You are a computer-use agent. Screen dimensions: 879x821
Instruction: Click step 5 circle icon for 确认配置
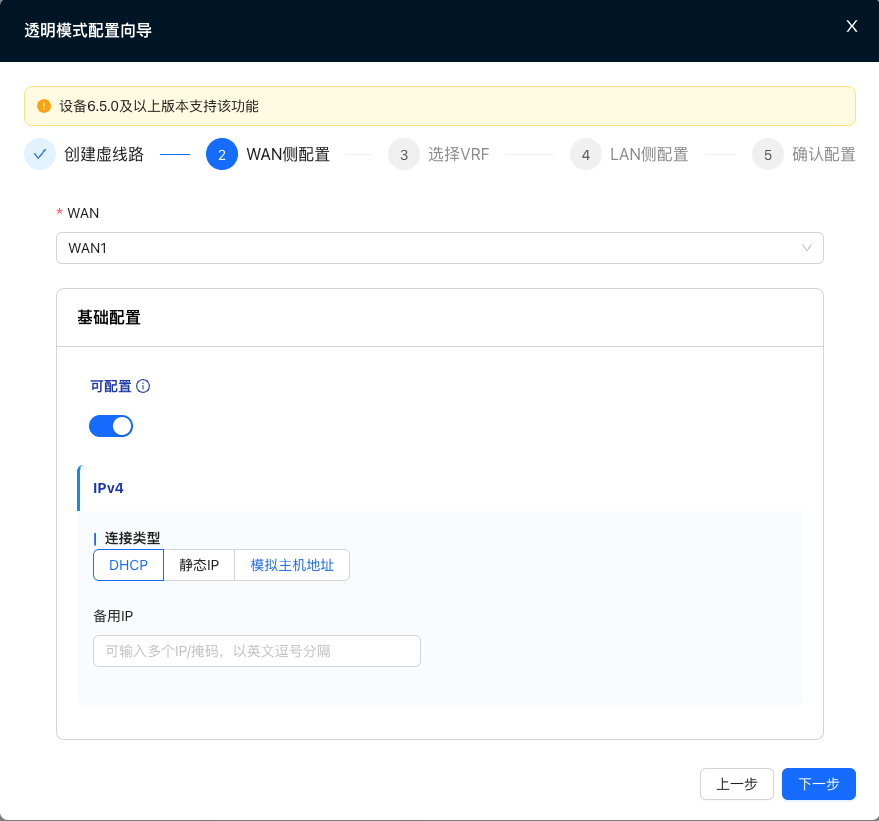tap(768, 155)
